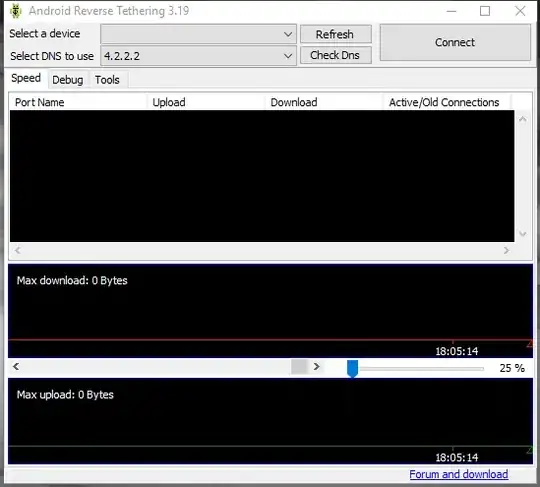
Task: Click the graph scrollbar right arrow
Action: tap(316, 366)
